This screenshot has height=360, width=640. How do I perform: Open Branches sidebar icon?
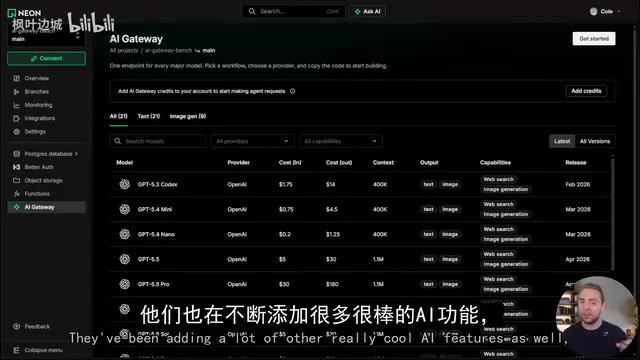(x=16, y=92)
